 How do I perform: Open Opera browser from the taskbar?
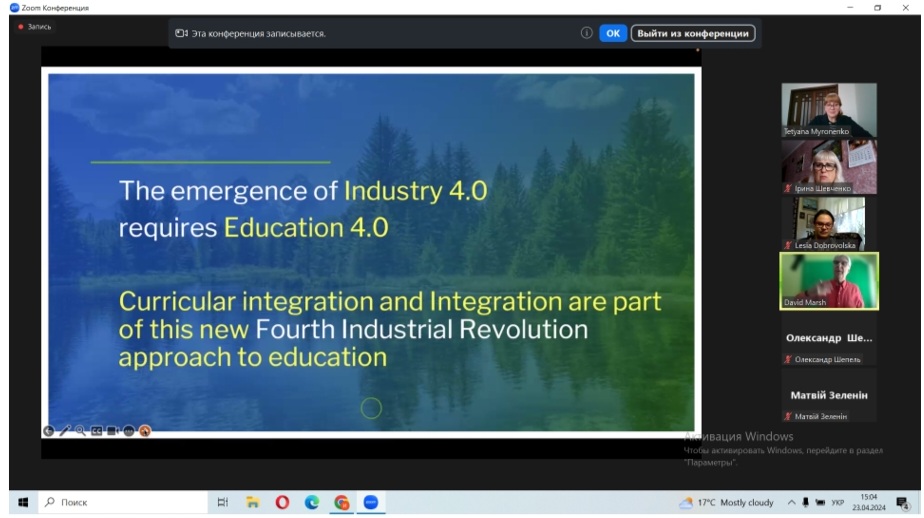[283, 503]
